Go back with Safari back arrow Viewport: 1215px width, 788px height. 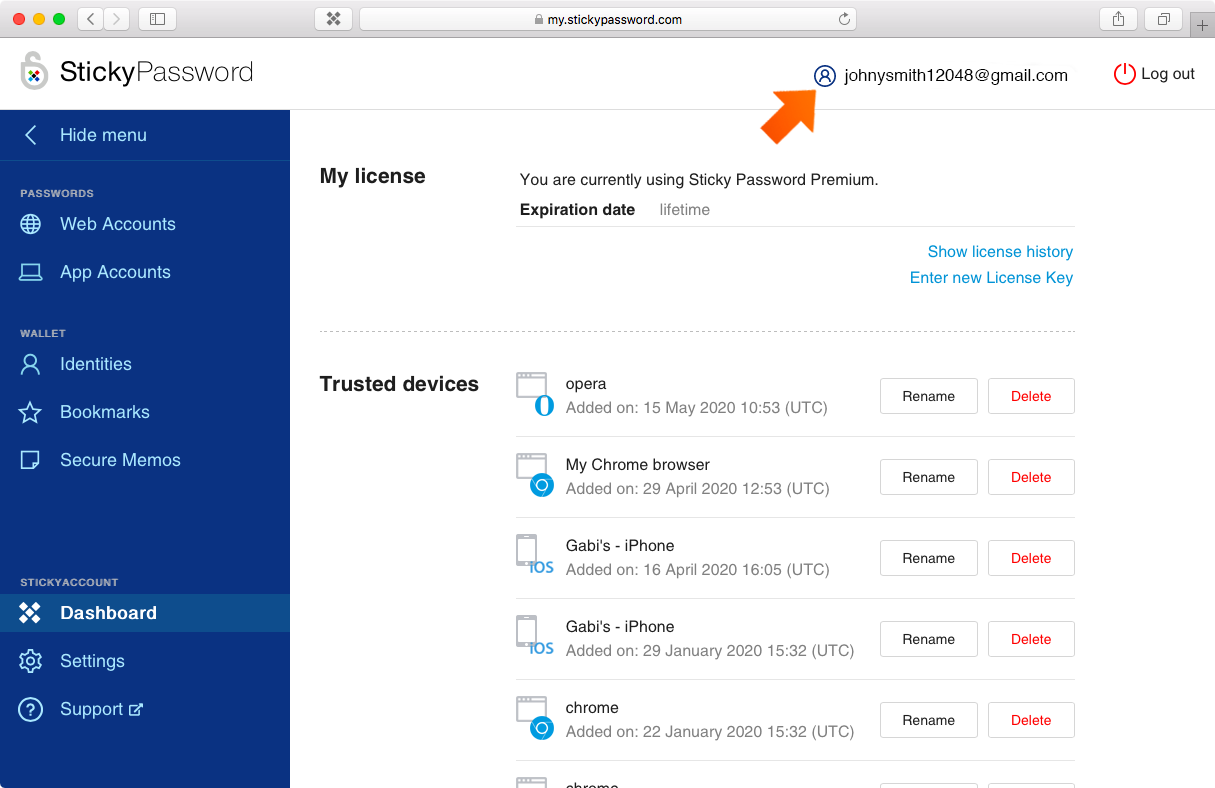point(90,18)
